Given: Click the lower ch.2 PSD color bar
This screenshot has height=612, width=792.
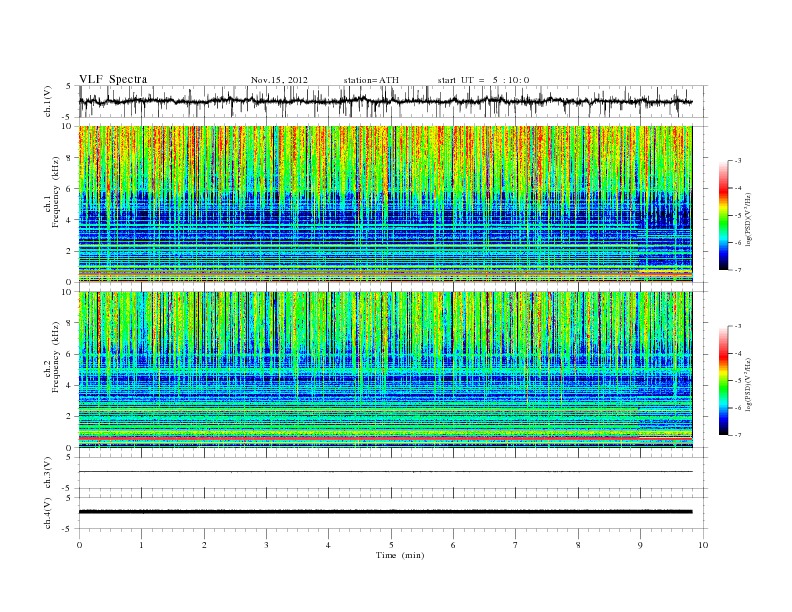Looking at the screenshot, I should (x=723, y=380).
